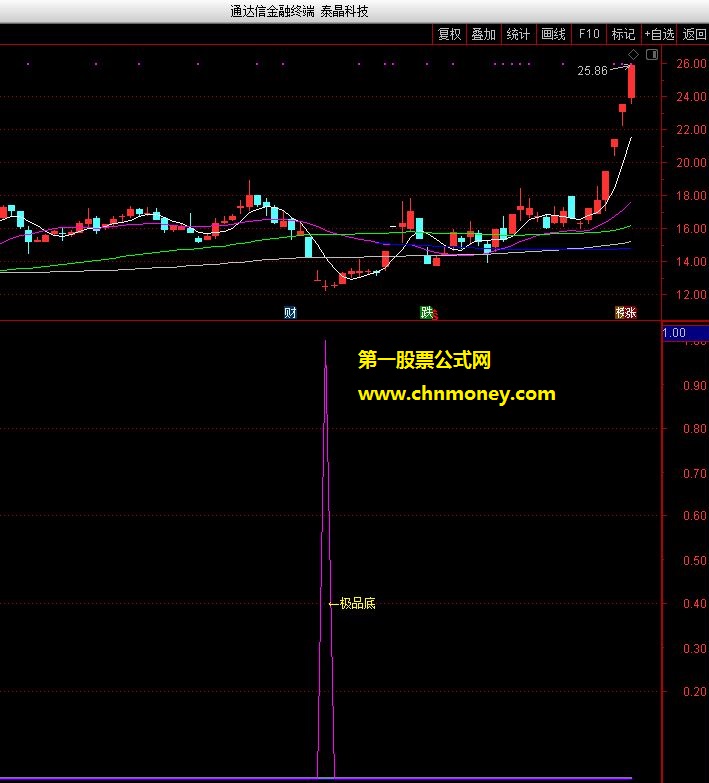
Task: Open F10 company information
Action: pyautogui.click(x=589, y=34)
